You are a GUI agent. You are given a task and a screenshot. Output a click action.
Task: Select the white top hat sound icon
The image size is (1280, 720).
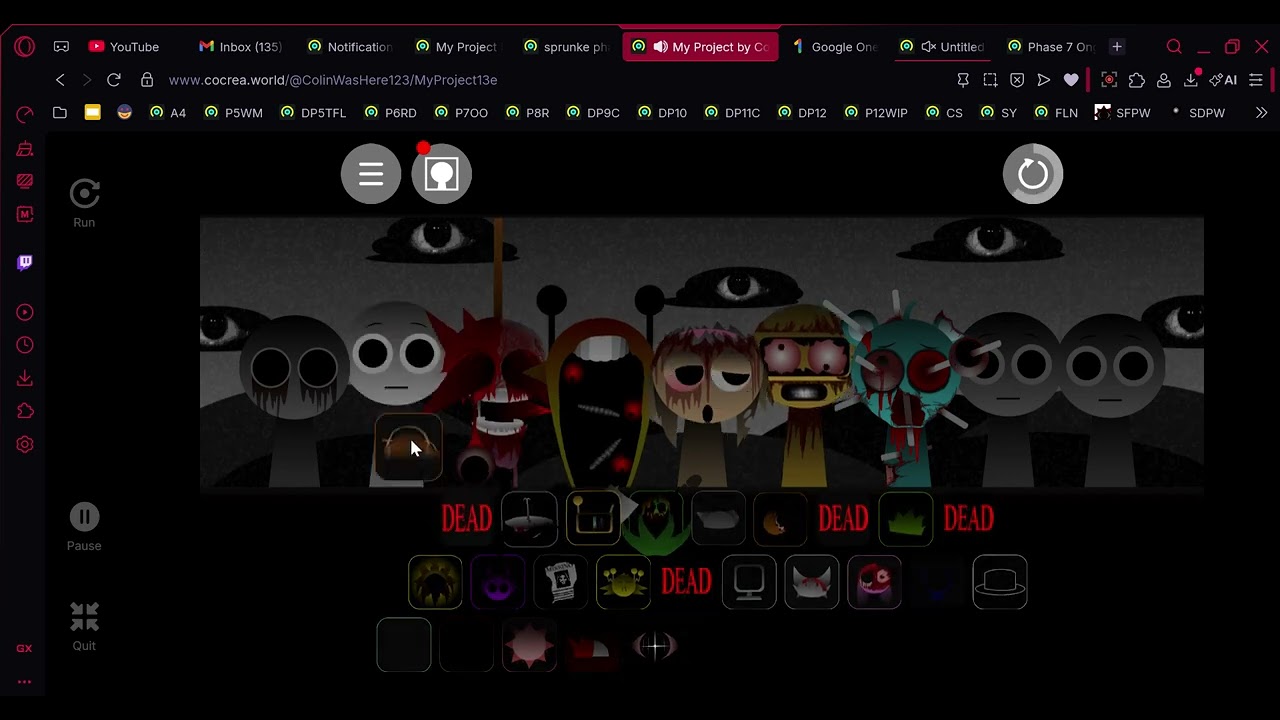[1000, 582]
